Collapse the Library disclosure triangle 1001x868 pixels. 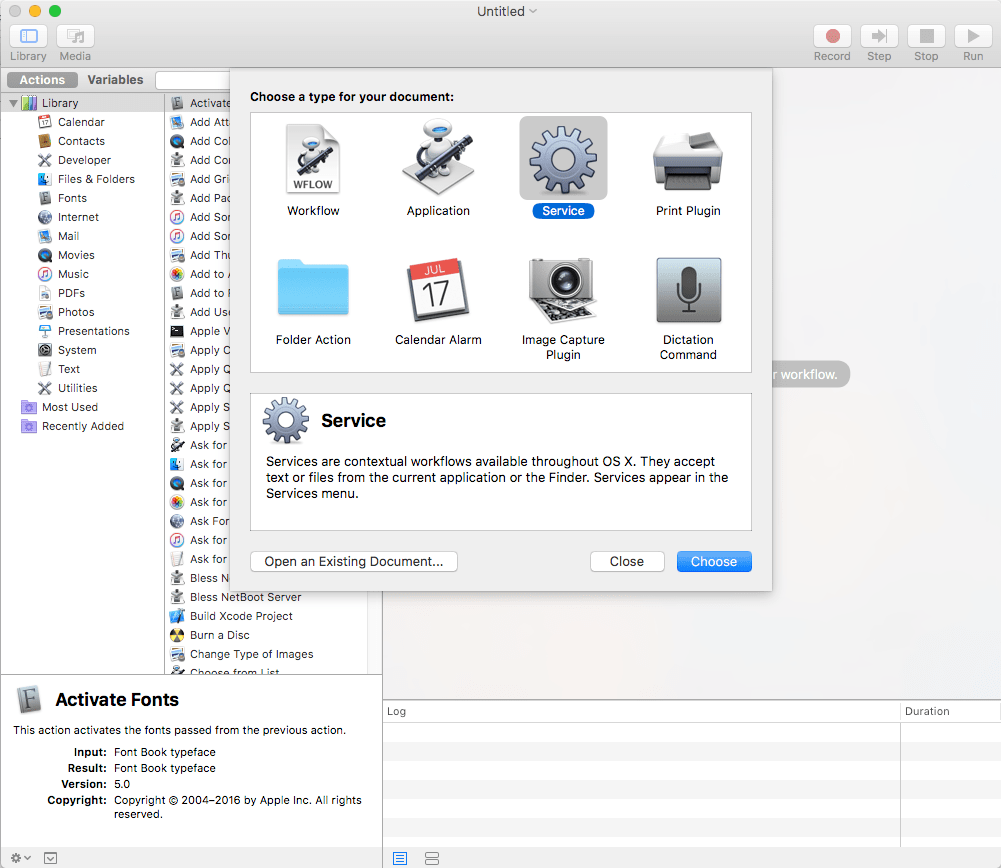pyautogui.click(x=13, y=103)
